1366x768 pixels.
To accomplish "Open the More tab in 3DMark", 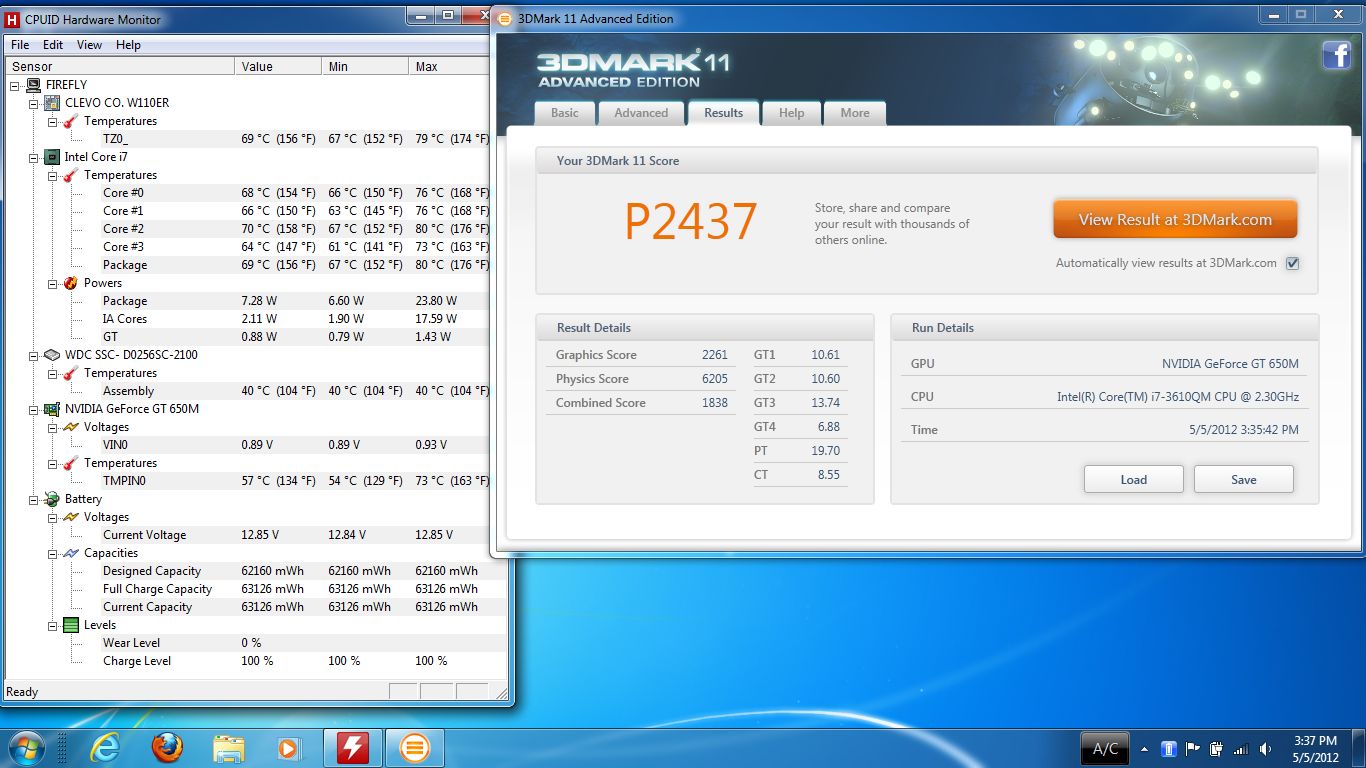I will pos(855,113).
